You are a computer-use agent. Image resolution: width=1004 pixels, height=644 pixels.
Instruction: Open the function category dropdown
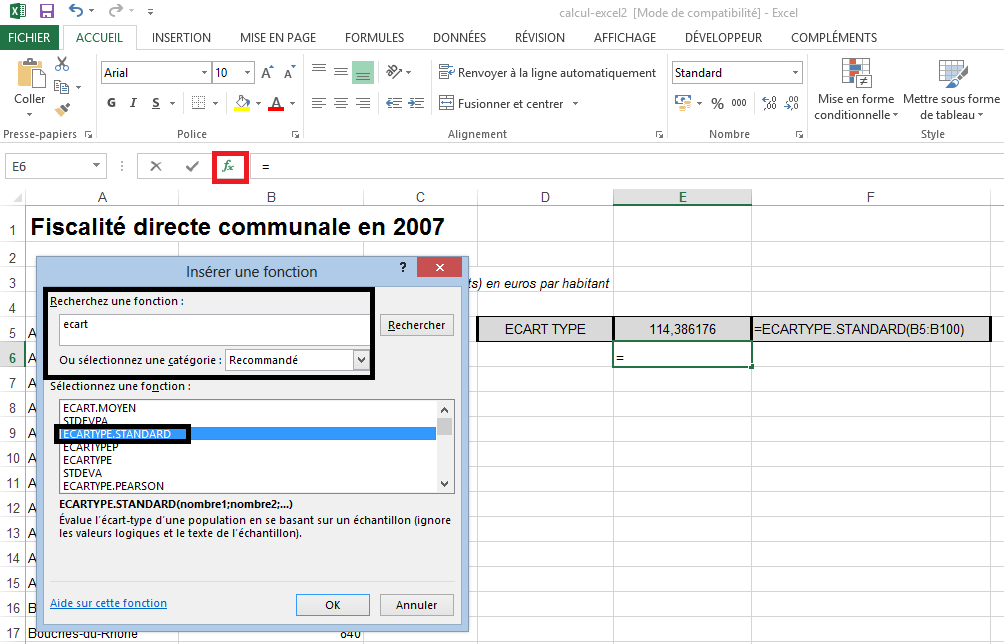(x=361, y=360)
